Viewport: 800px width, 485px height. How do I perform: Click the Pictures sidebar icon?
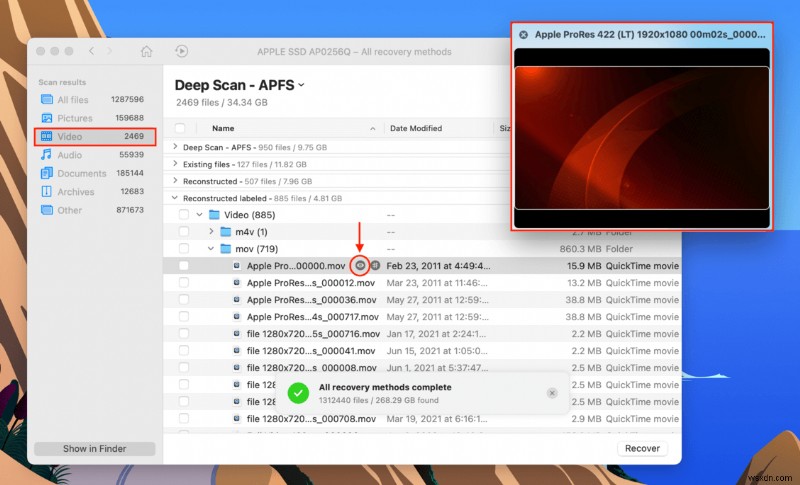click(x=46, y=118)
